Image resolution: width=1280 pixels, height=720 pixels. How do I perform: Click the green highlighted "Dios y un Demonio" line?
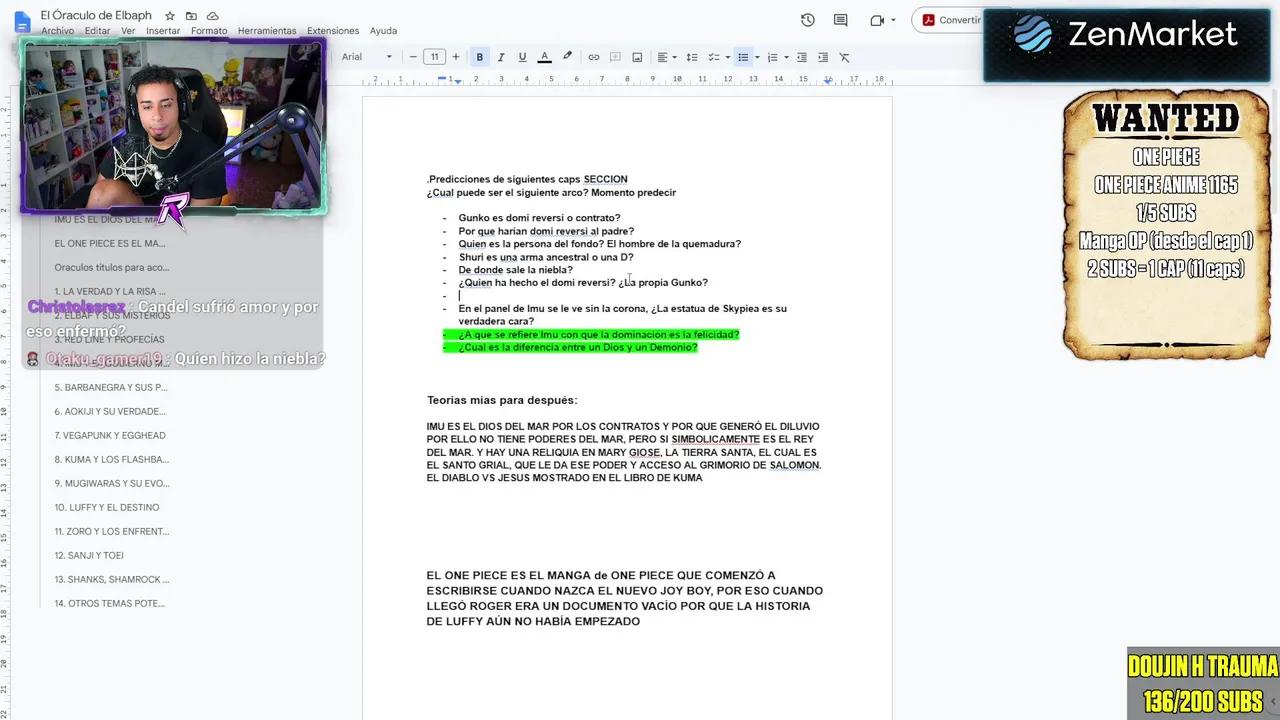click(x=577, y=347)
